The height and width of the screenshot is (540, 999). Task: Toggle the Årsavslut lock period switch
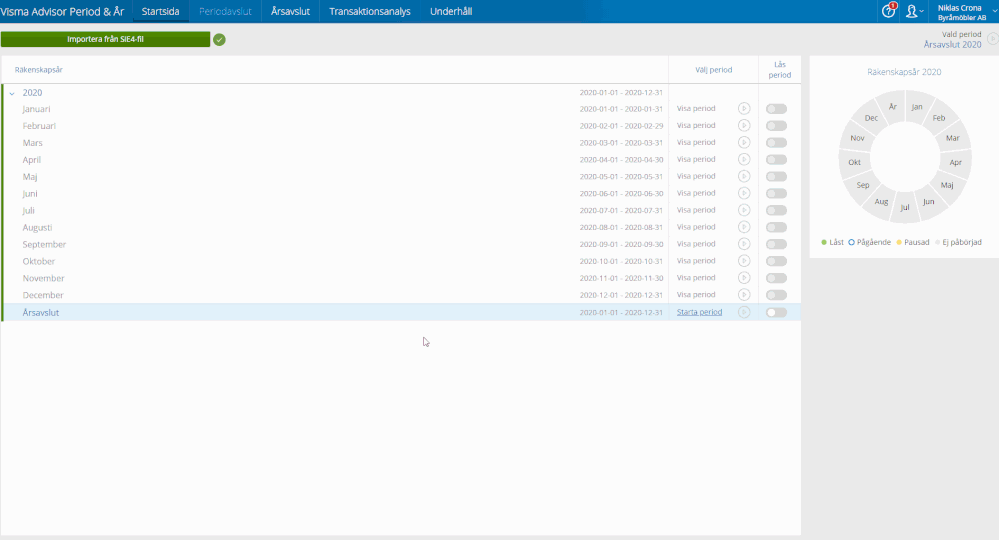click(776, 312)
